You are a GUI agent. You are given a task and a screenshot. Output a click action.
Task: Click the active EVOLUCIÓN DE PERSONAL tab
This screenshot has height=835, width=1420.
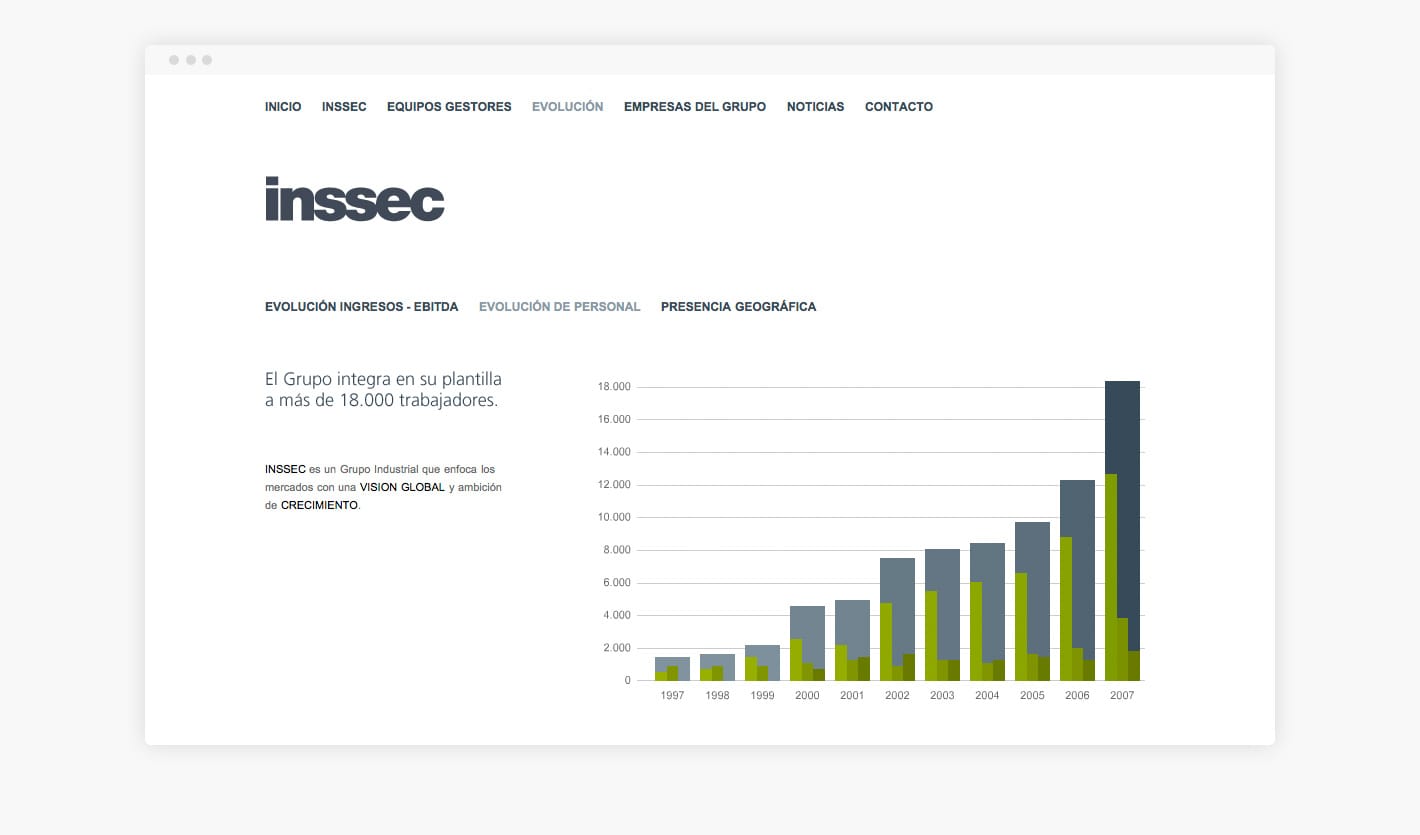(x=559, y=306)
